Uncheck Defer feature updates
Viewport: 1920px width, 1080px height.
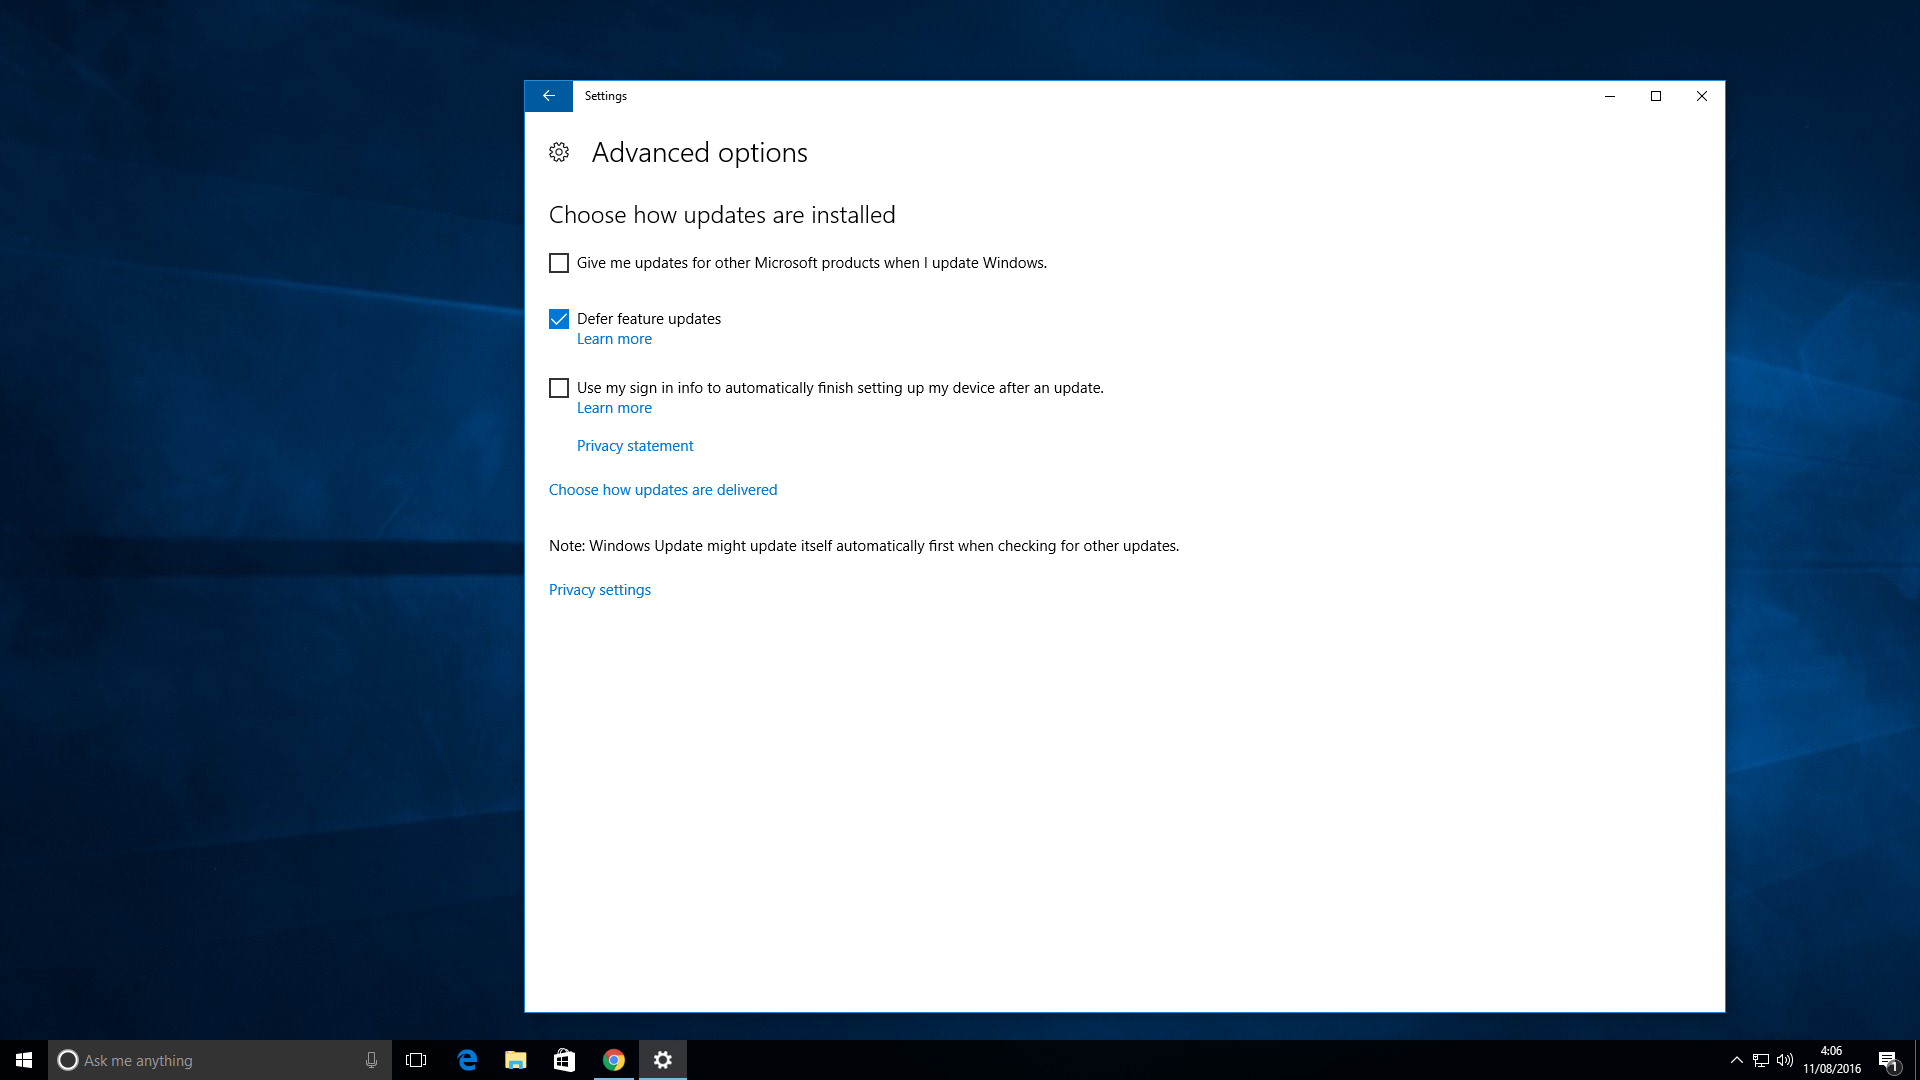[x=559, y=319]
